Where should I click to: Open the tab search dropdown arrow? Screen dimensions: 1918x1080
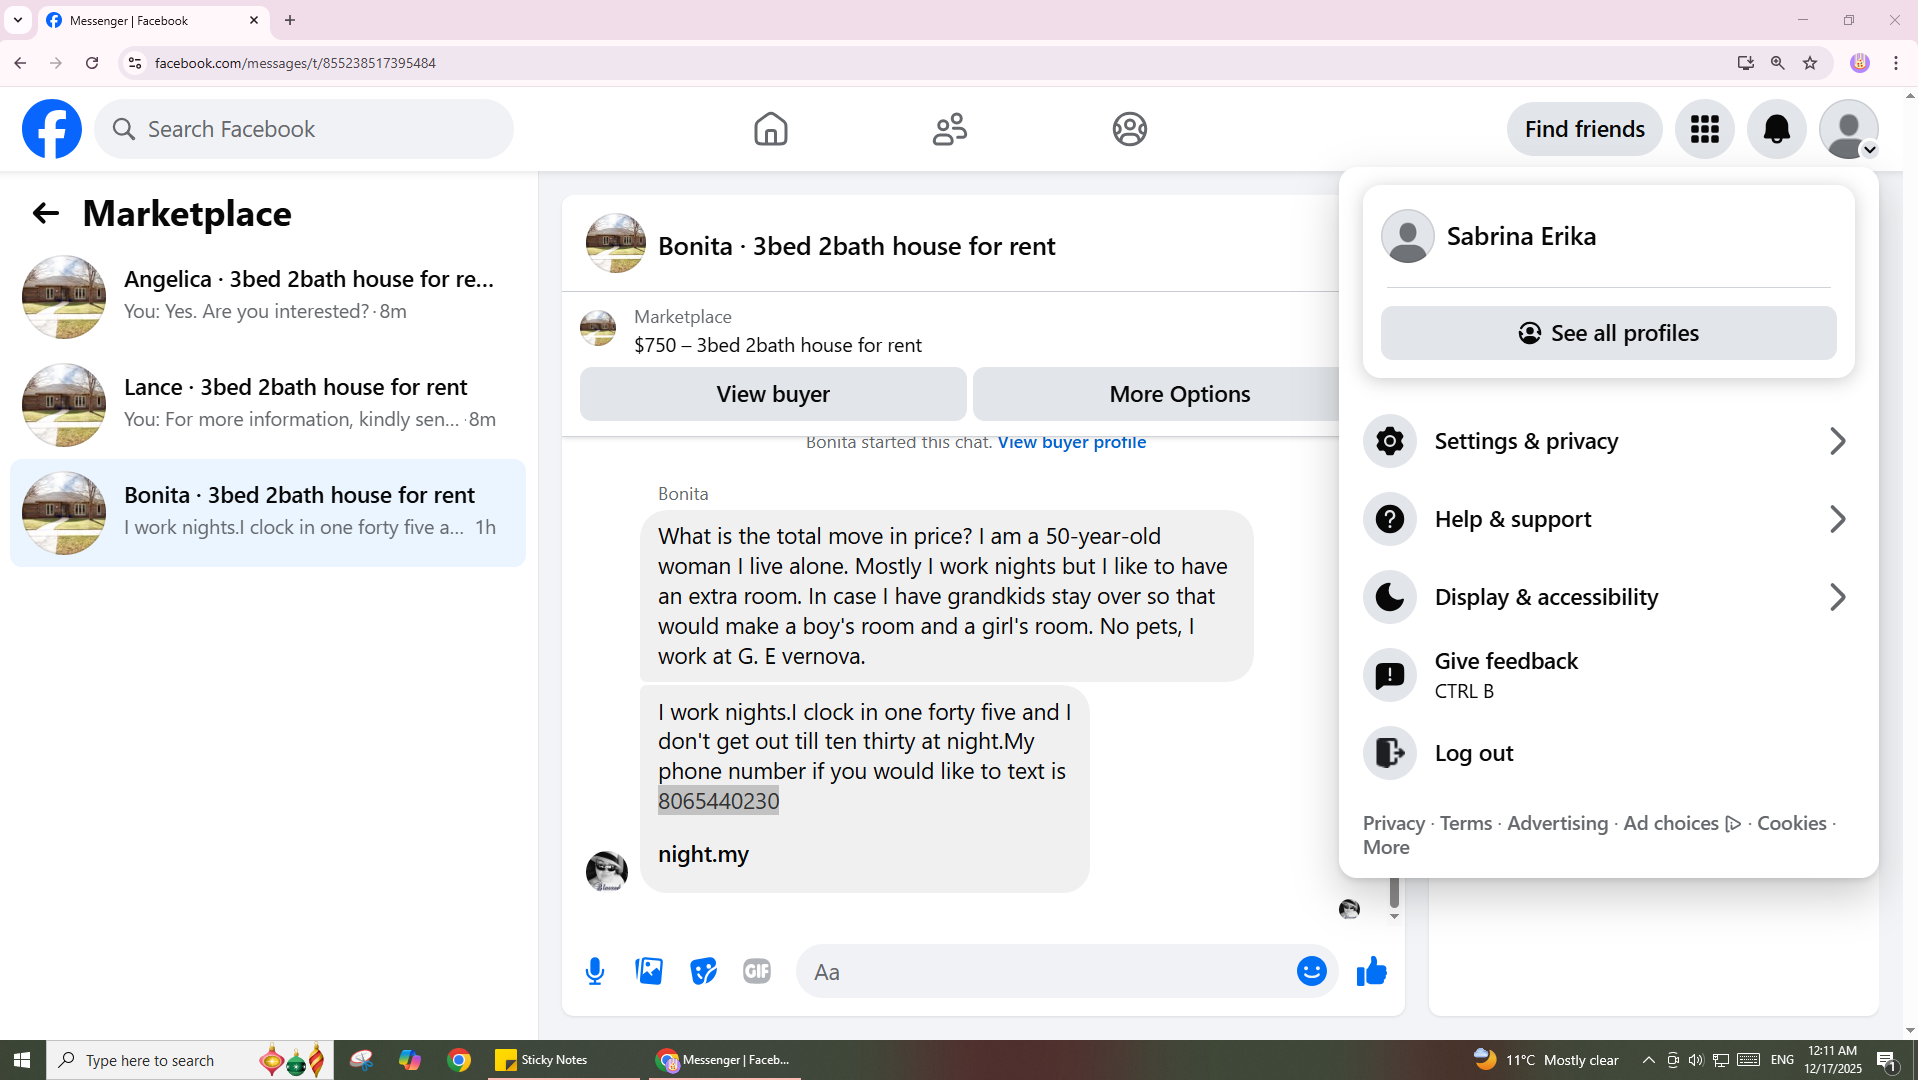(18, 20)
